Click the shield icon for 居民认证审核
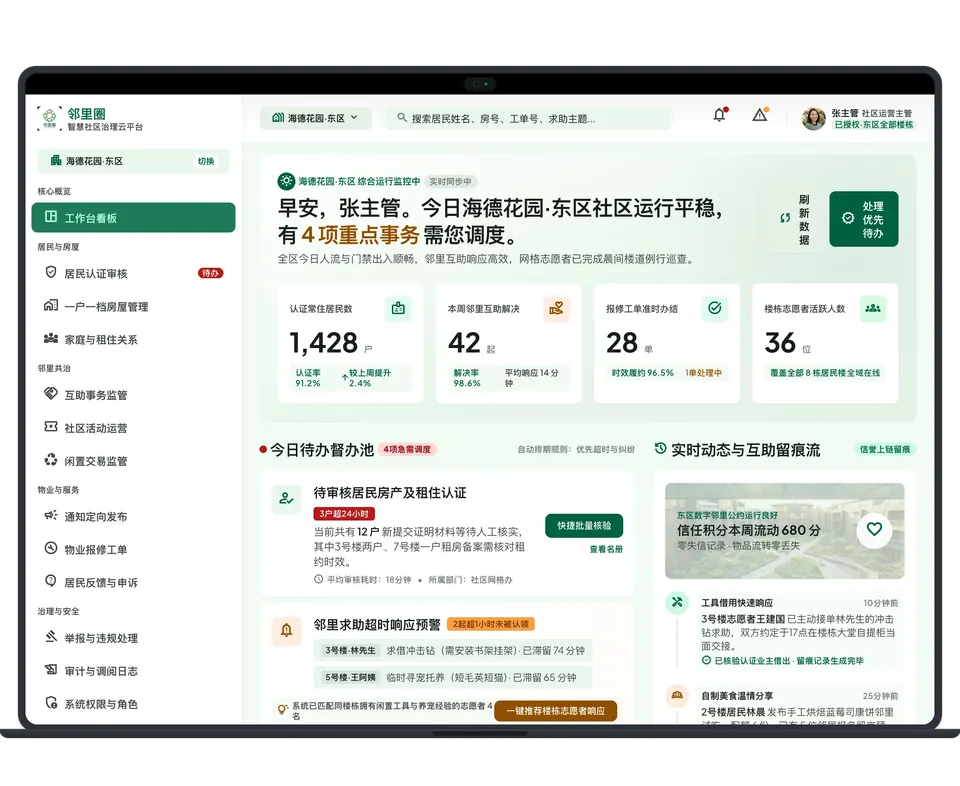The image size is (960, 786). coord(51,272)
